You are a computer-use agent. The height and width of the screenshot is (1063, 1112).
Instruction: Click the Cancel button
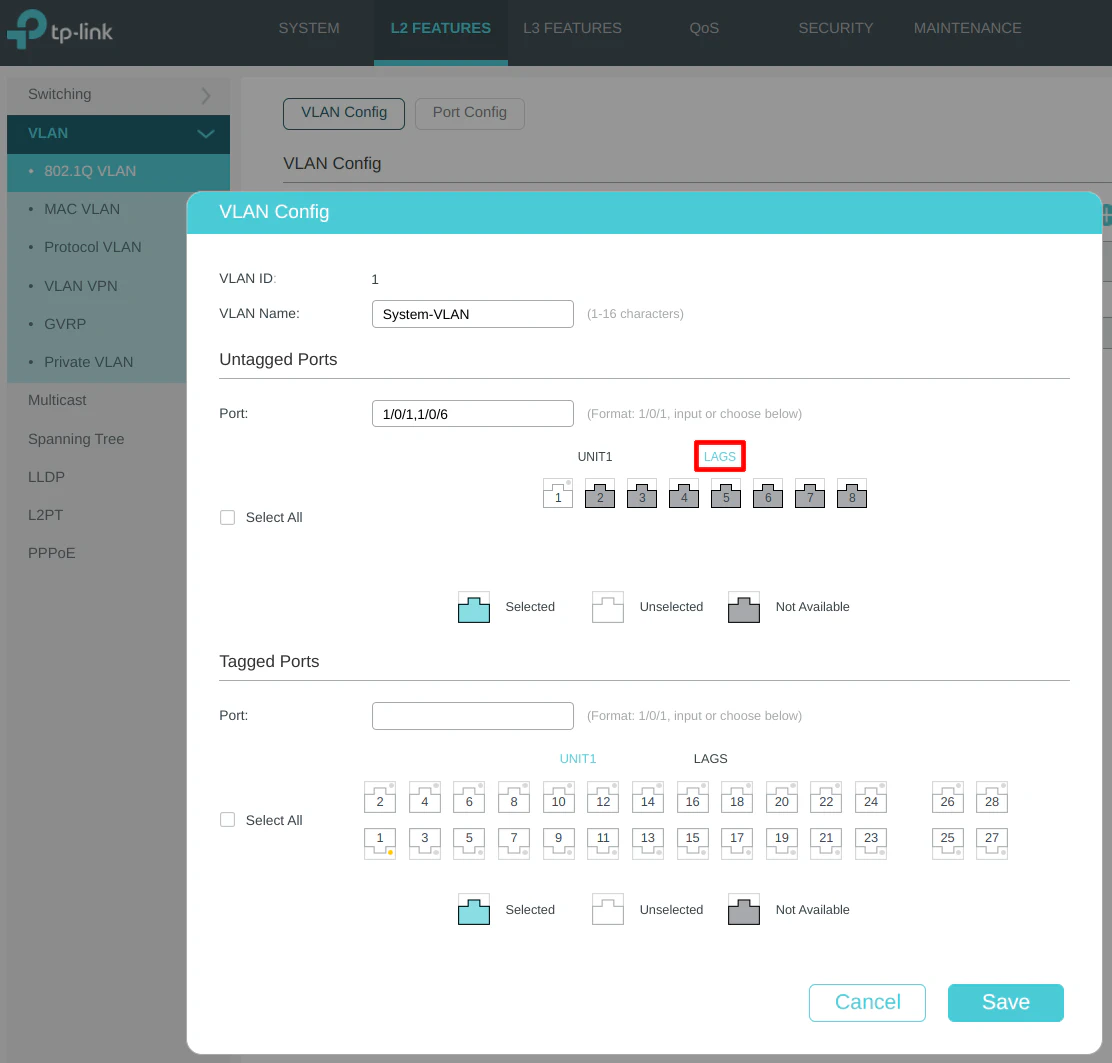click(867, 1003)
